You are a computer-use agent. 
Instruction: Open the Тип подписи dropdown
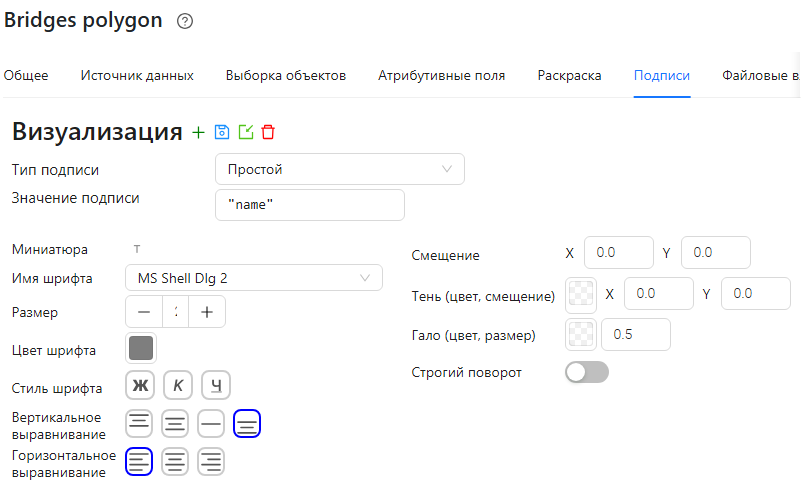click(340, 169)
